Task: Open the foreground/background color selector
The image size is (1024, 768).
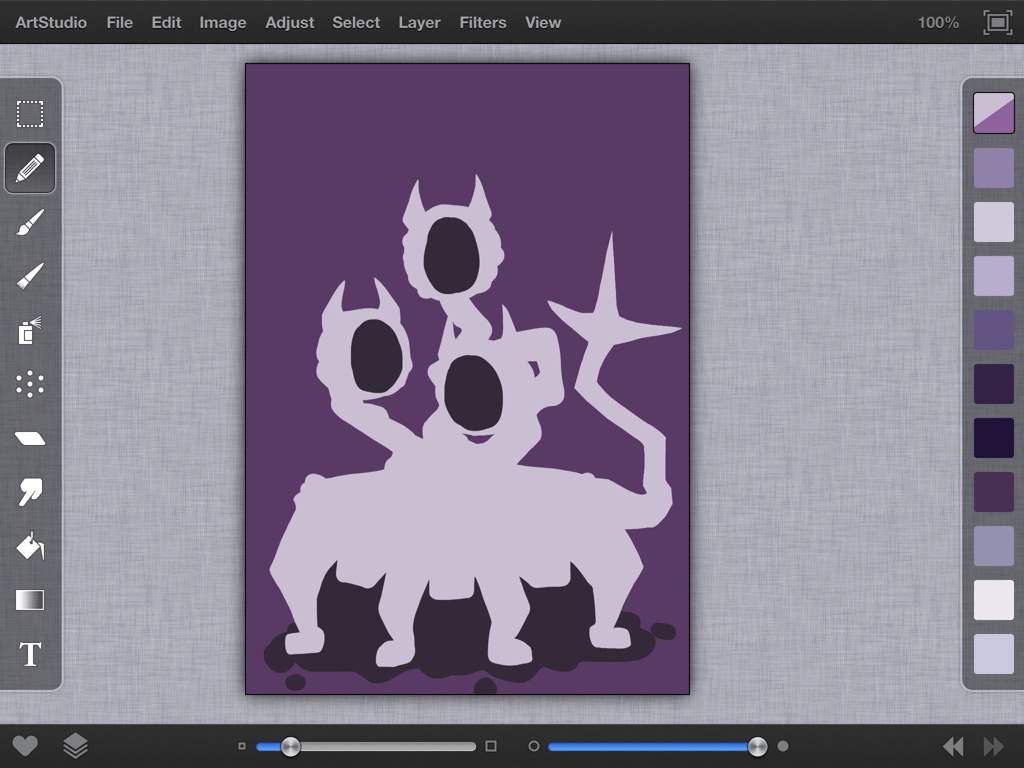Action: coord(993,113)
